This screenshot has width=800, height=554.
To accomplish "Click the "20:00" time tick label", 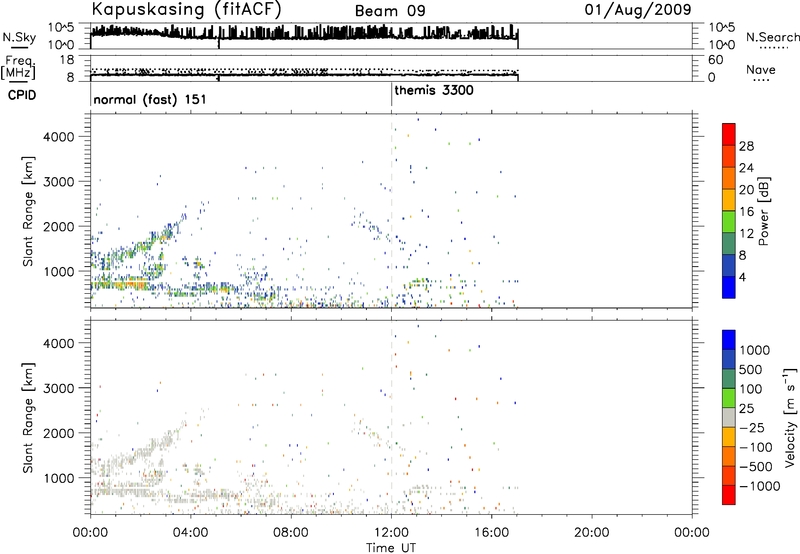I will tap(591, 533).
